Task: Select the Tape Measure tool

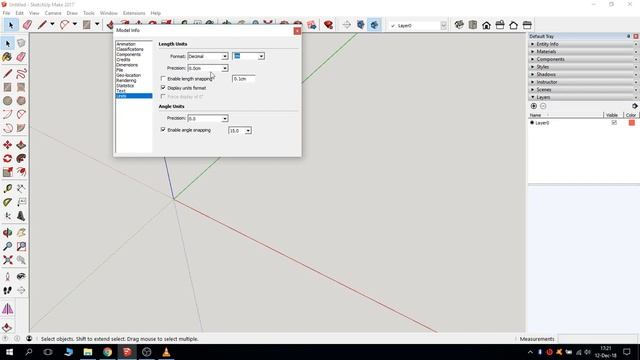Action: point(7,189)
